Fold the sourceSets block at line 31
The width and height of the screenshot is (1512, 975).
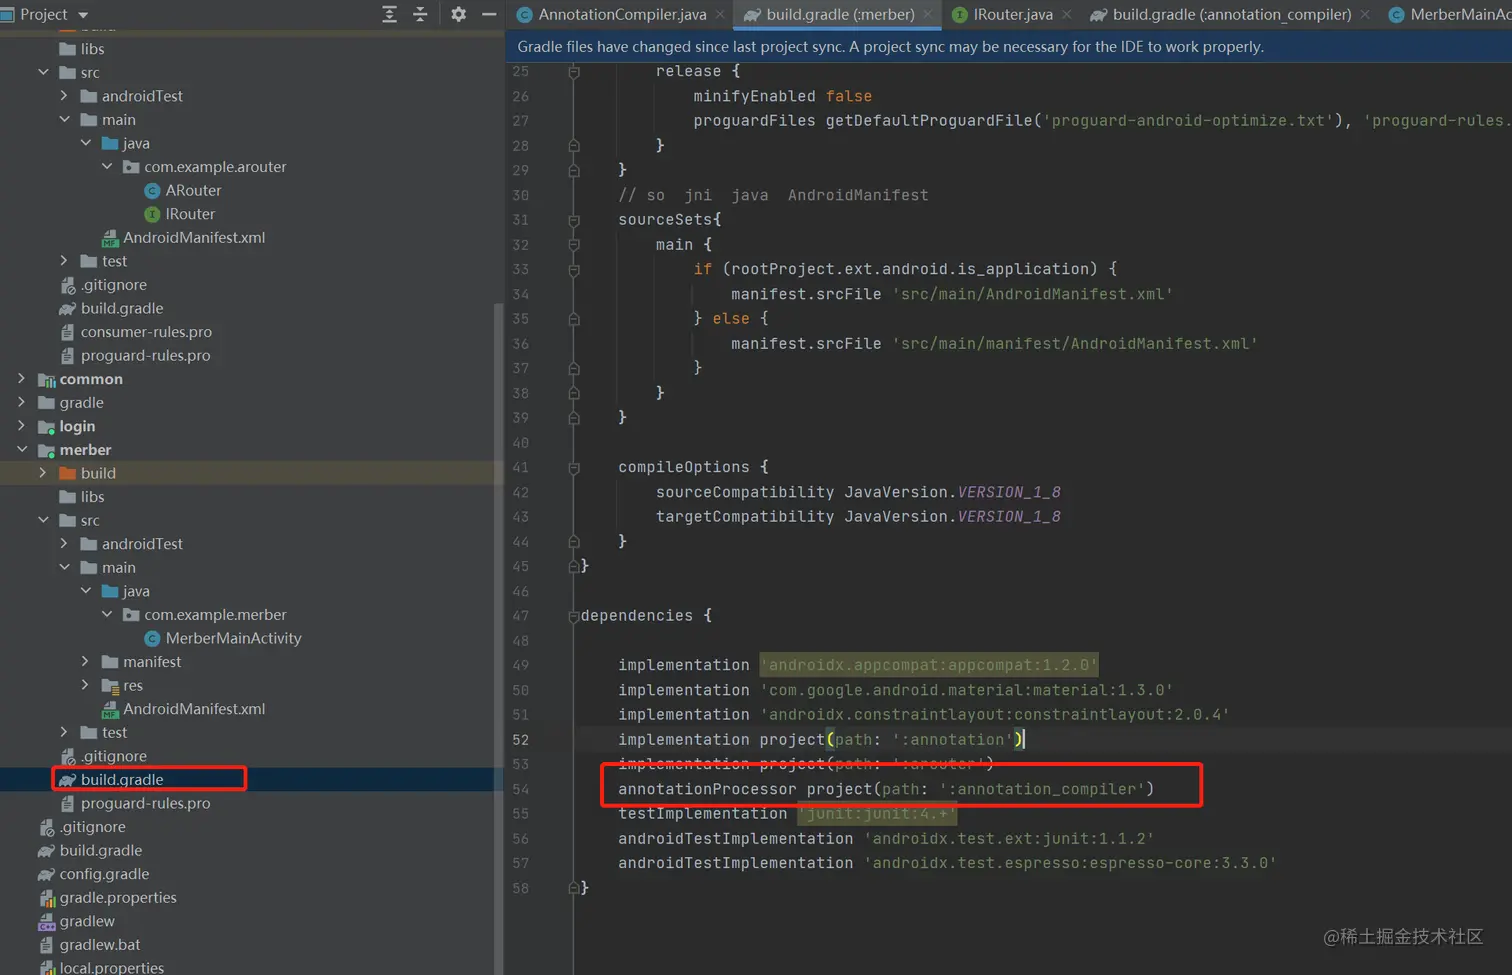tap(574, 220)
